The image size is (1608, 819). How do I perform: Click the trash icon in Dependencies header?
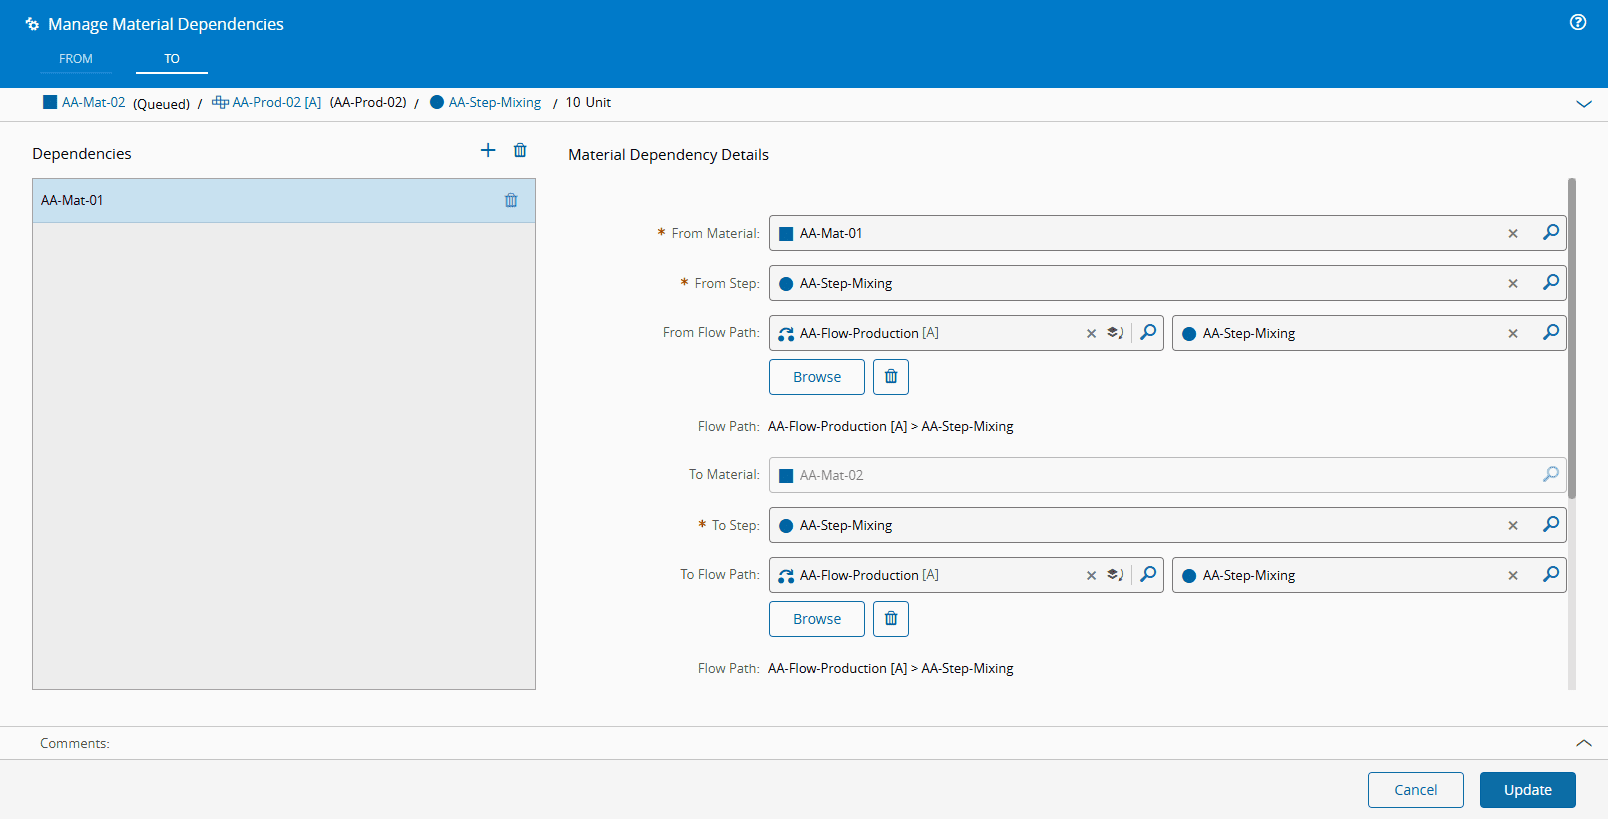click(x=520, y=150)
